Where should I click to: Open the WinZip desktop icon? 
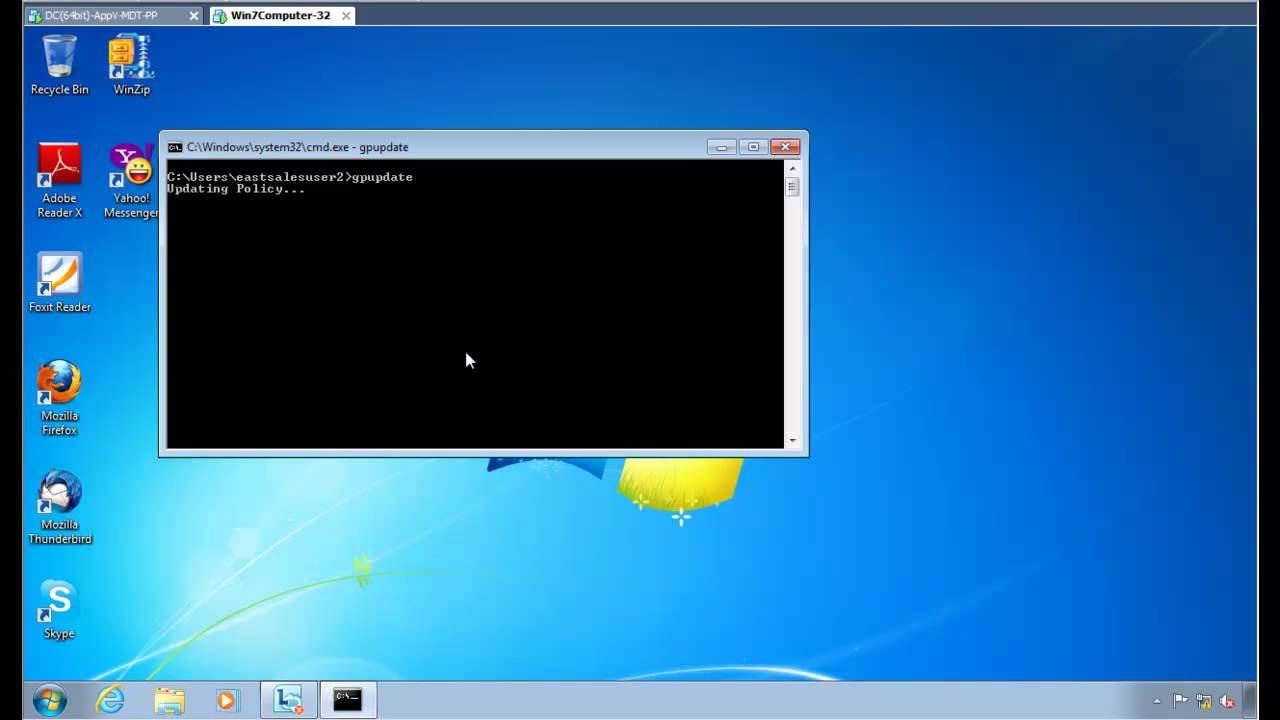point(131,65)
